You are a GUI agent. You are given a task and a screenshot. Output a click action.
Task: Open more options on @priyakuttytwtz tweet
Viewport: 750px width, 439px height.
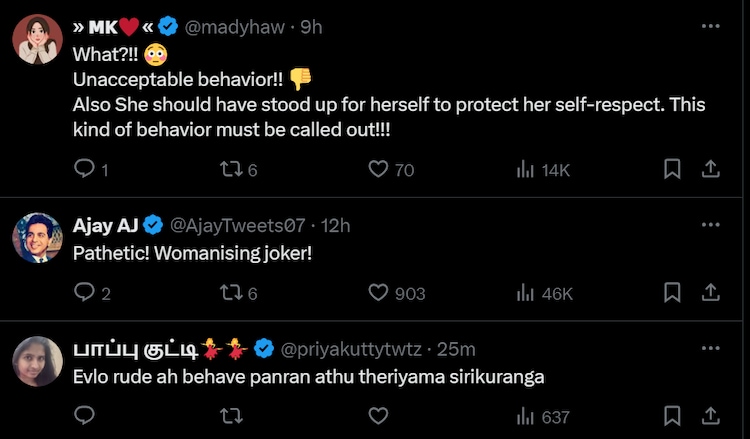[x=710, y=348]
